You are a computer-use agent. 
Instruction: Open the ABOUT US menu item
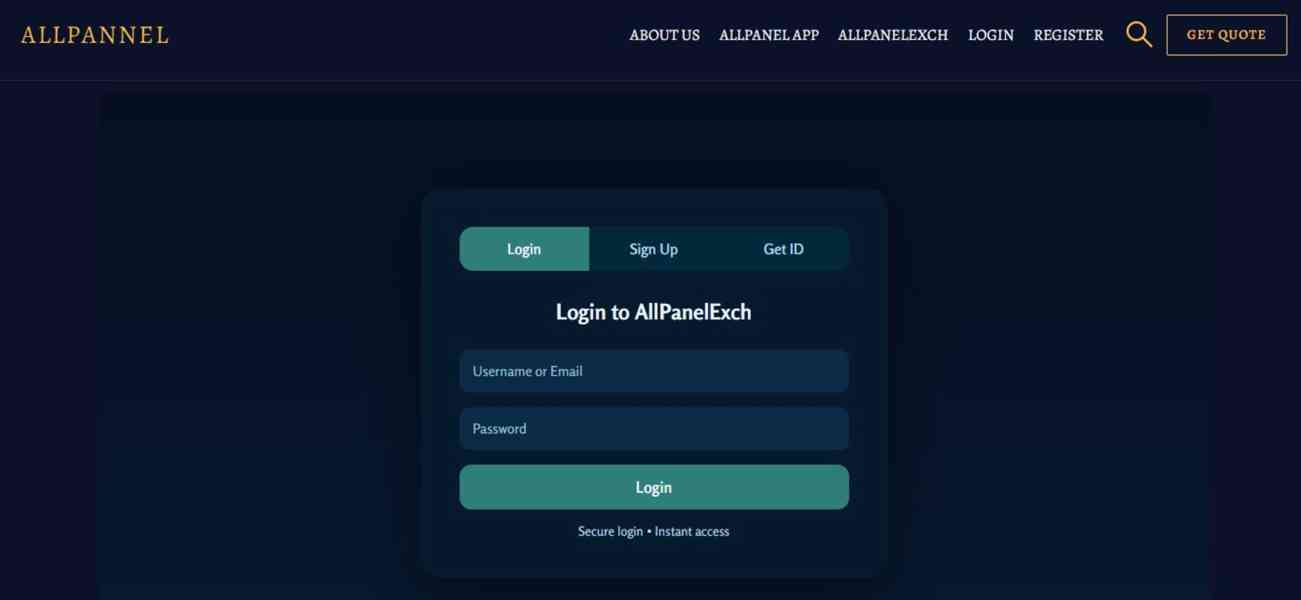click(x=664, y=35)
